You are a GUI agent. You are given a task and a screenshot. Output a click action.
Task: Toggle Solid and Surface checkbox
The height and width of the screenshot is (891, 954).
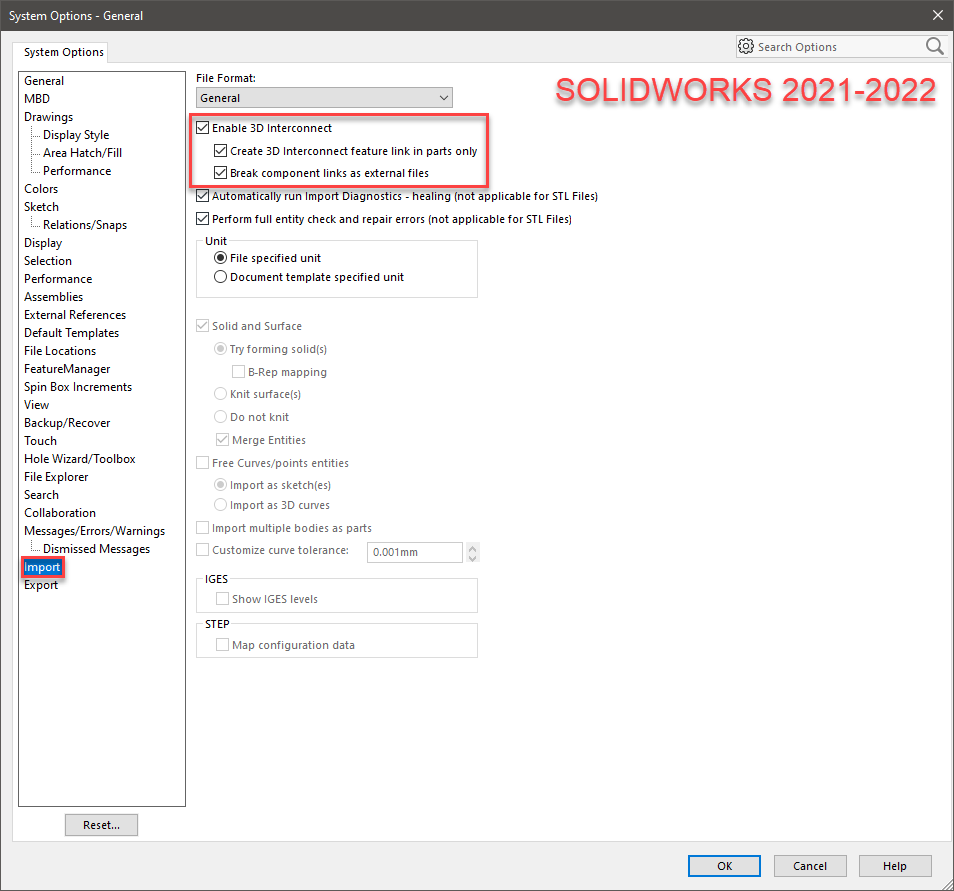click(203, 326)
